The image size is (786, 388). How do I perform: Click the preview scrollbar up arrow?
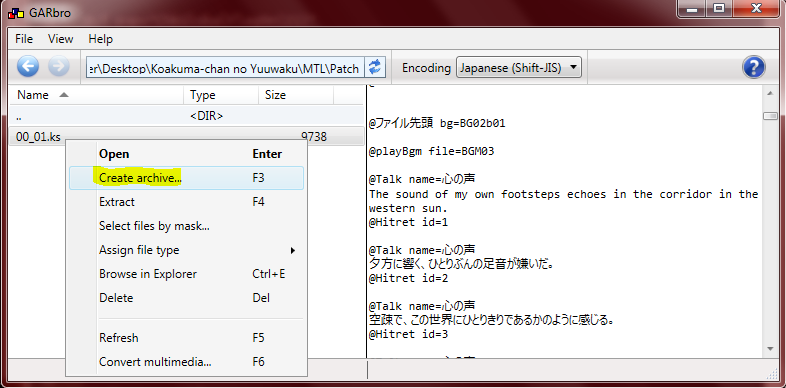770,93
